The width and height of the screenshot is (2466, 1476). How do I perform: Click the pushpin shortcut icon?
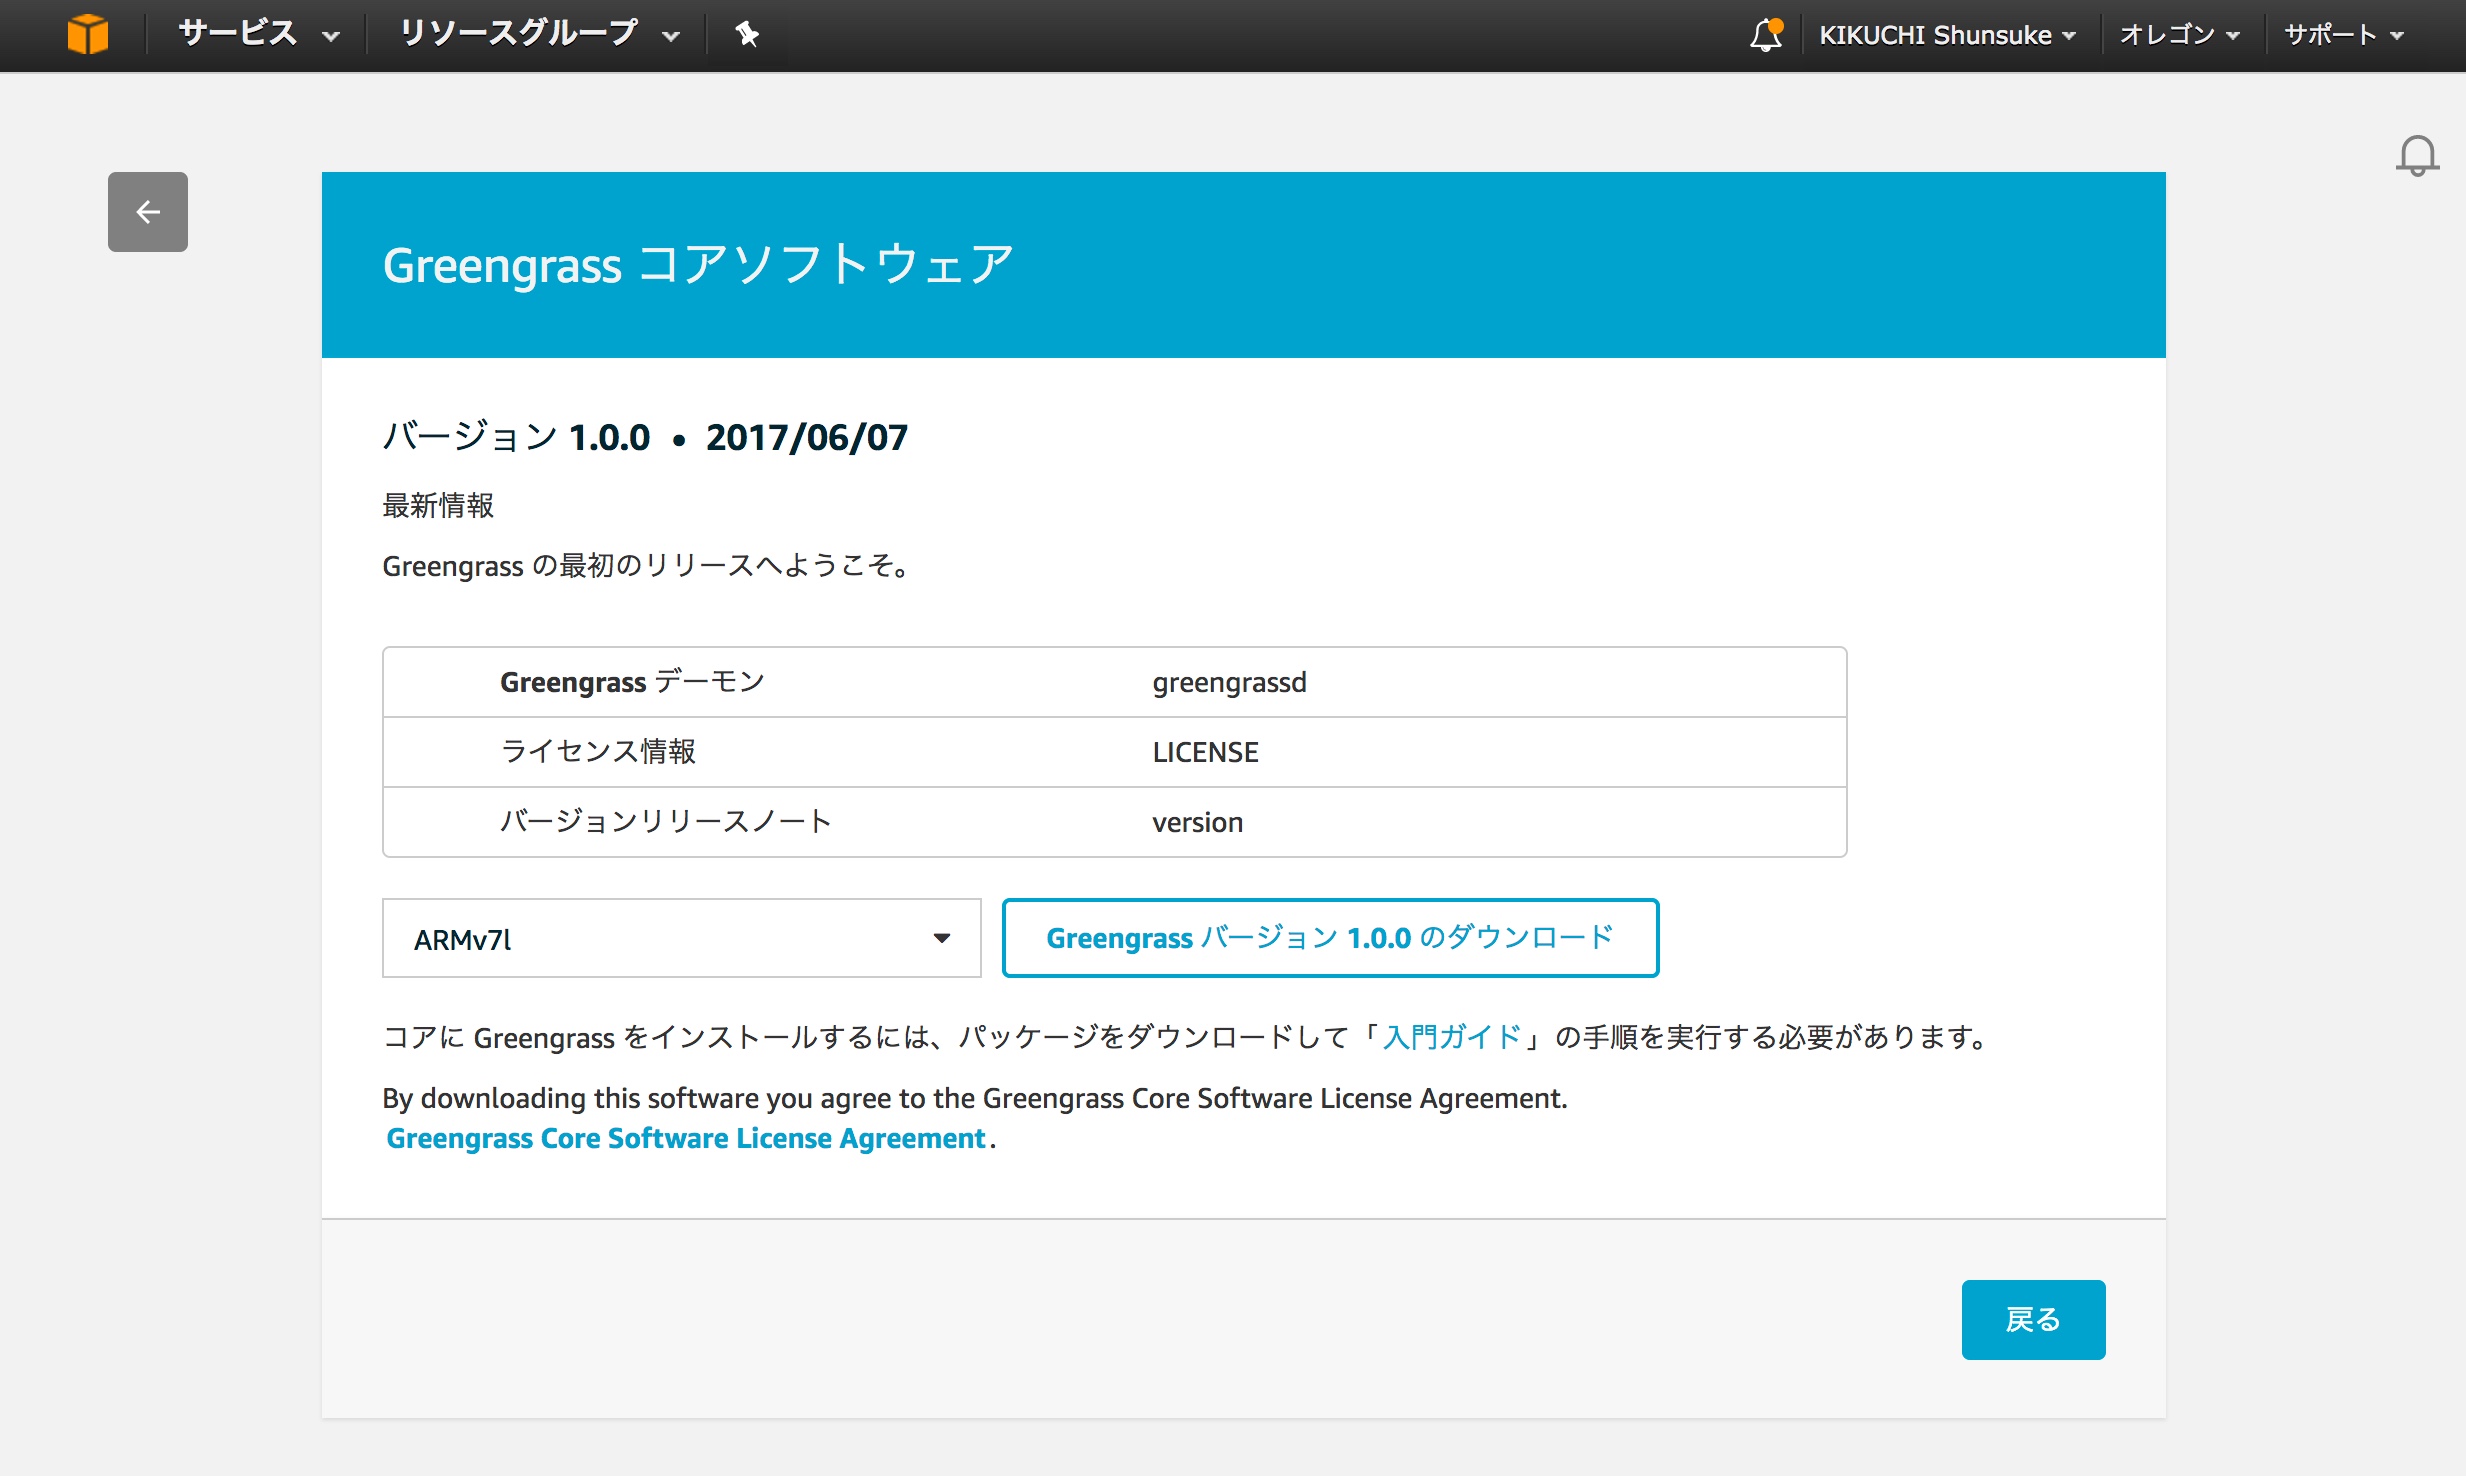point(747,35)
